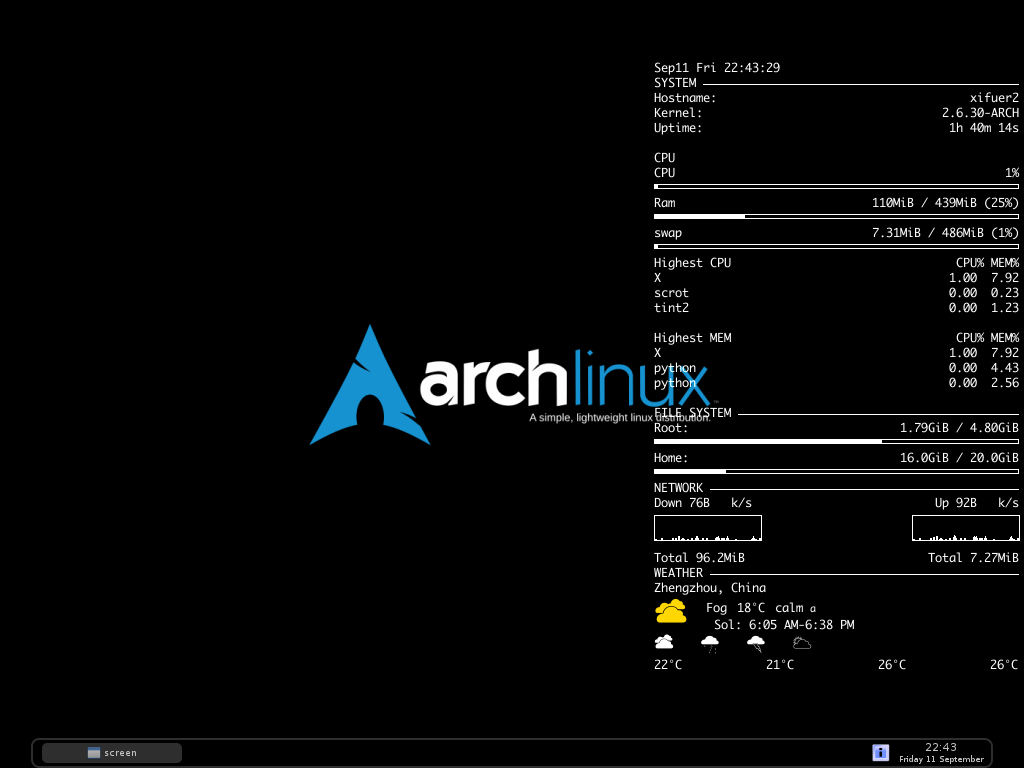Image resolution: width=1024 pixels, height=768 pixels.
Task: Click Total 7.27MiB upload text
Action: click(973, 558)
